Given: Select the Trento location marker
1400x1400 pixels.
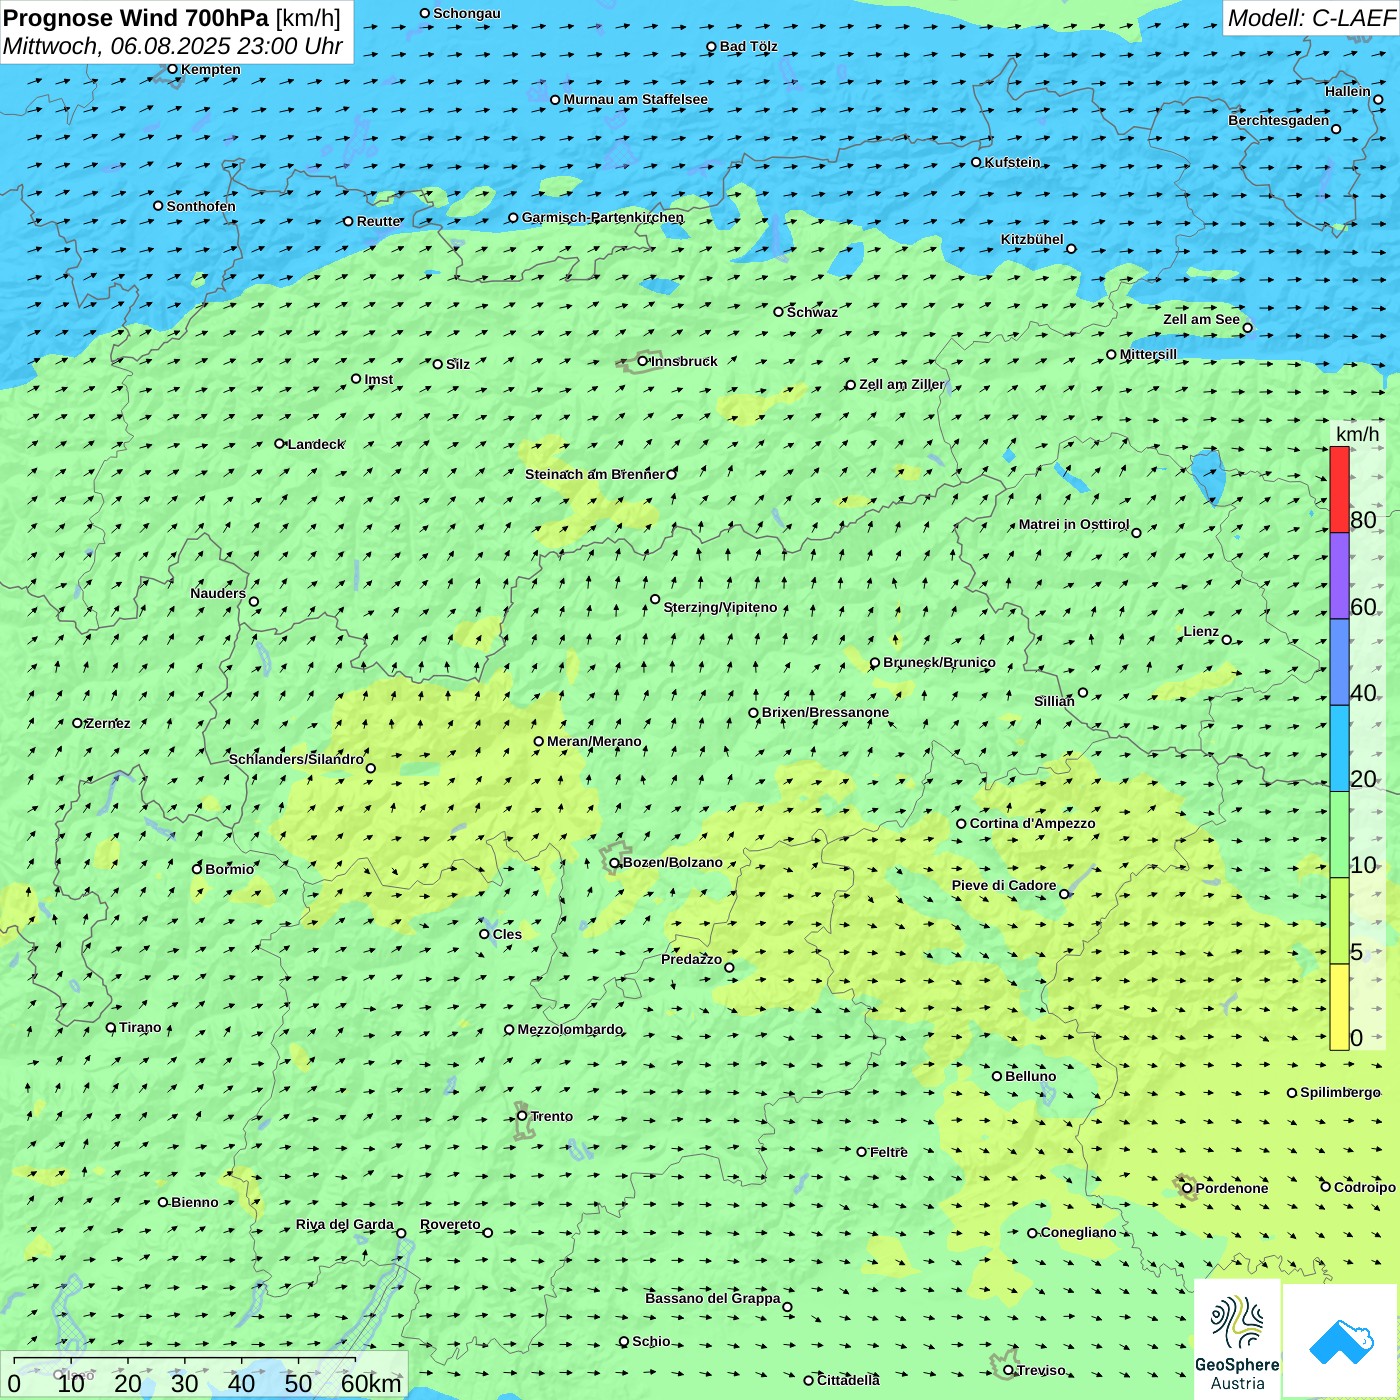Looking at the screenshot, I should click(522, 1116).
